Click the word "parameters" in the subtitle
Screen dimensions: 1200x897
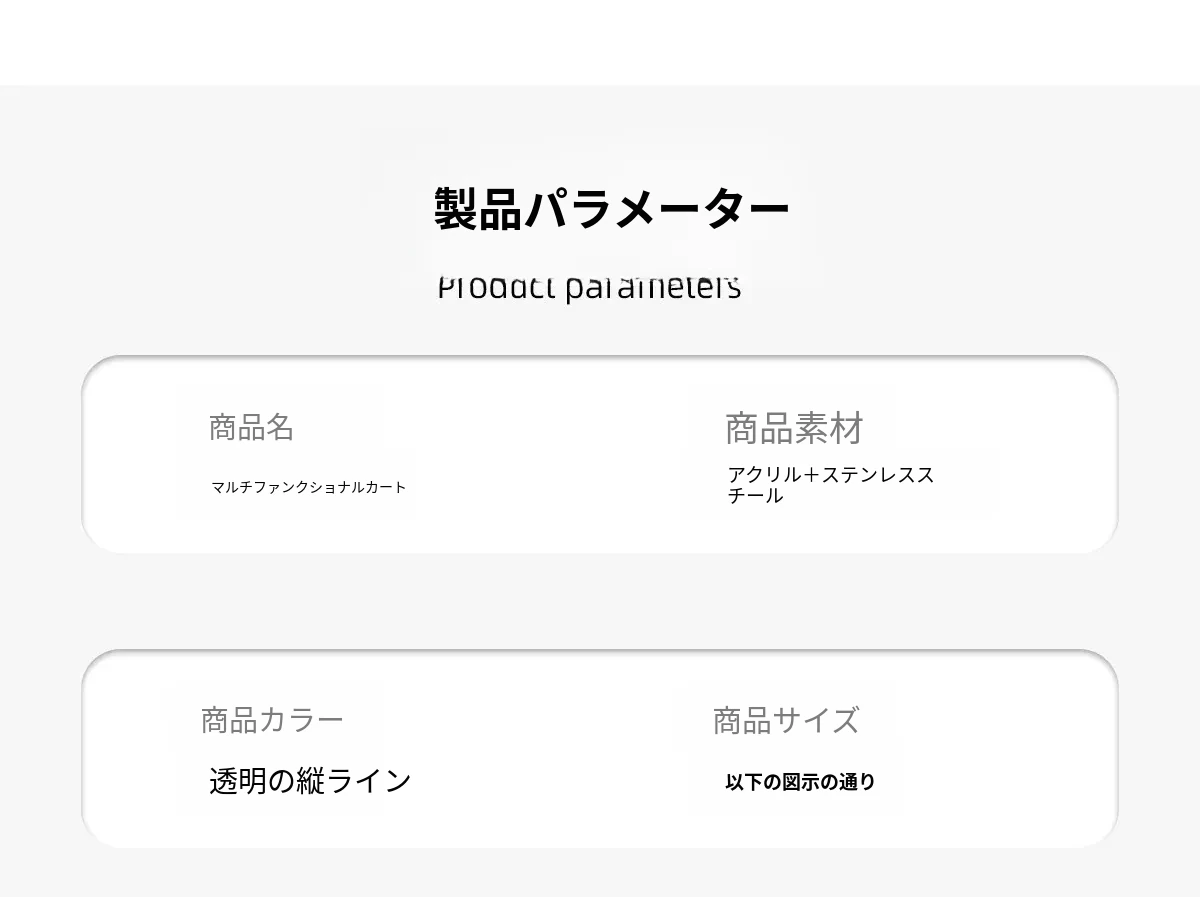click(x=652, y=288)
